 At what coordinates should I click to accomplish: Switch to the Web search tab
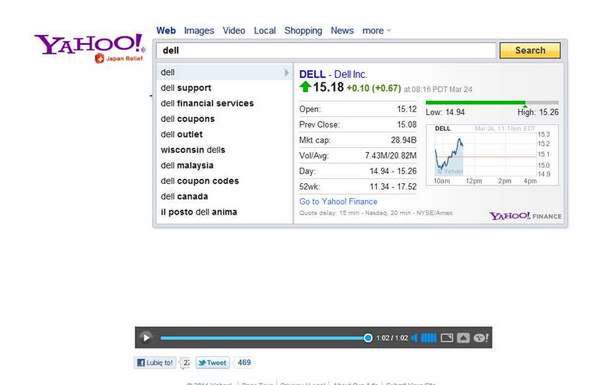coord(166,31)
